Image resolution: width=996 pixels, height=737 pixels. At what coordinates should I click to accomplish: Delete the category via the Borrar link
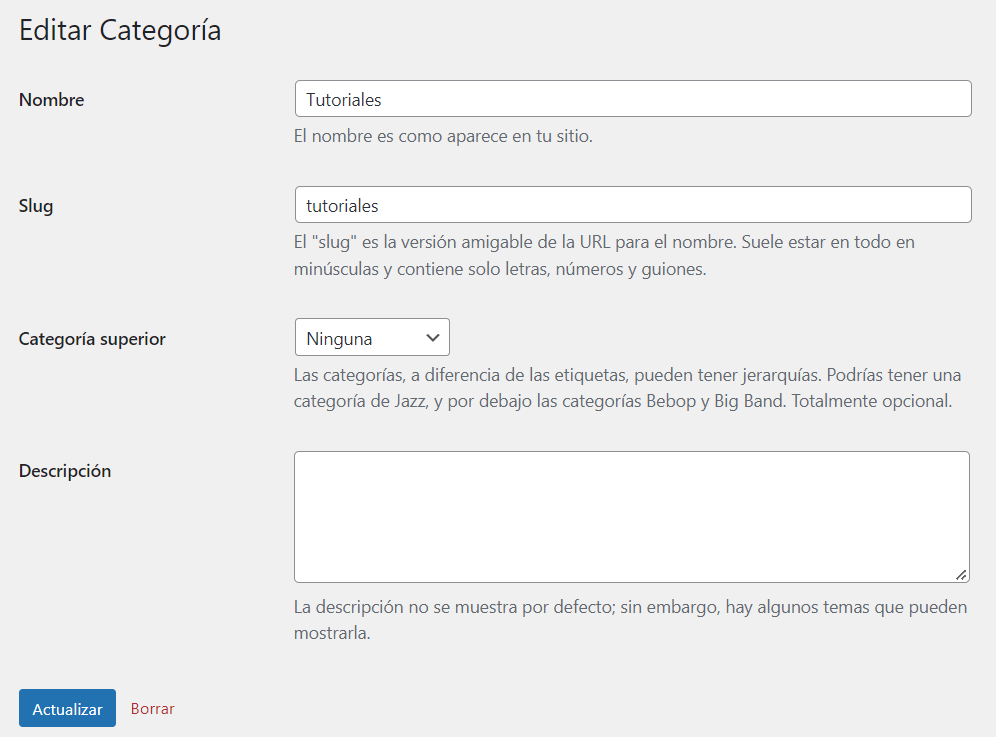point(152,708)
